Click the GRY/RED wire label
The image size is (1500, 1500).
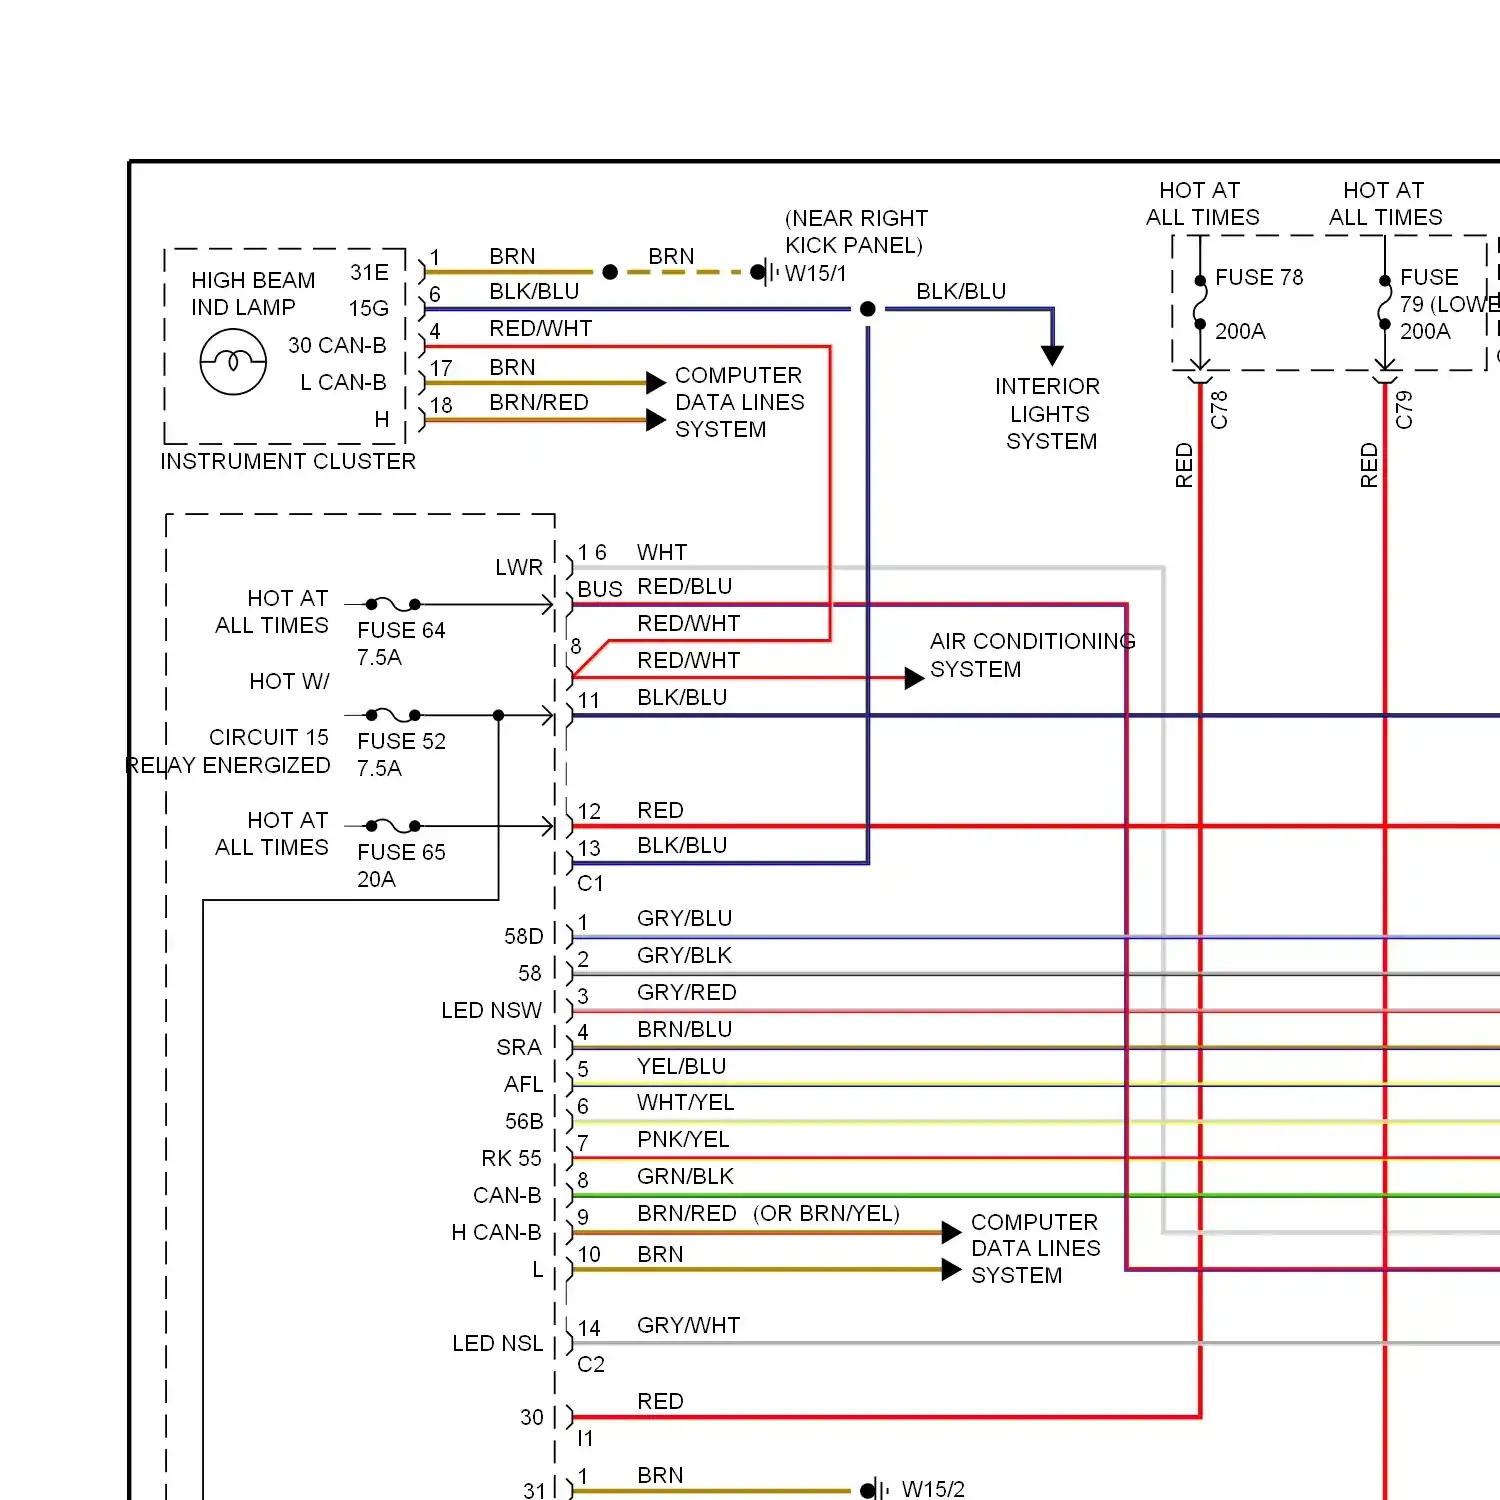(x=686, y=993)
